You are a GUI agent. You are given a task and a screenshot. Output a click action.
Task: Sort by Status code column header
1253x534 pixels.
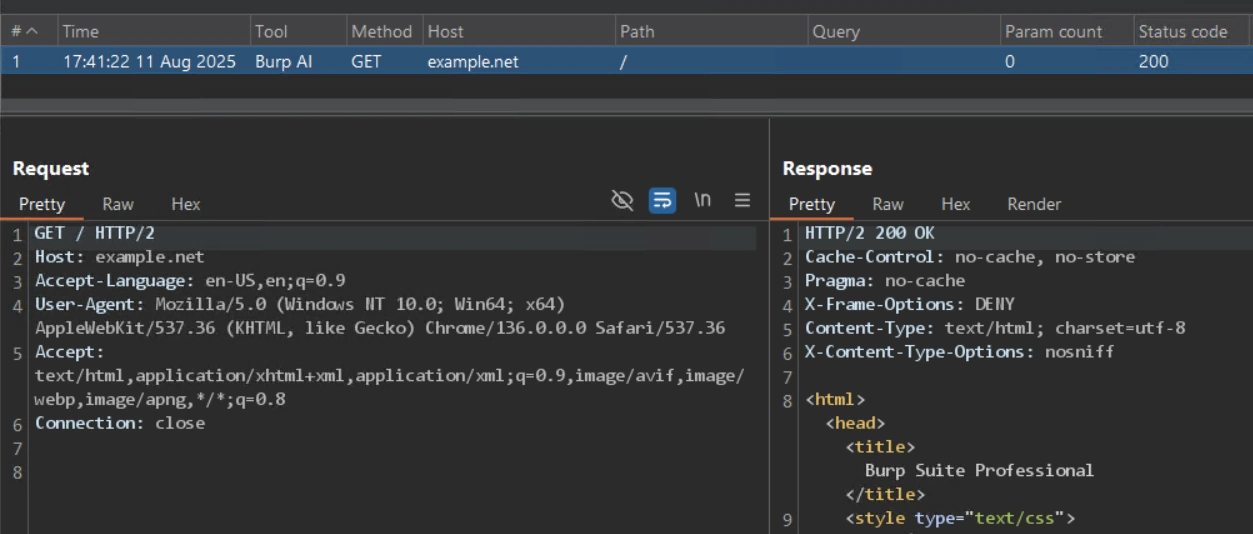coord(1192,31)
